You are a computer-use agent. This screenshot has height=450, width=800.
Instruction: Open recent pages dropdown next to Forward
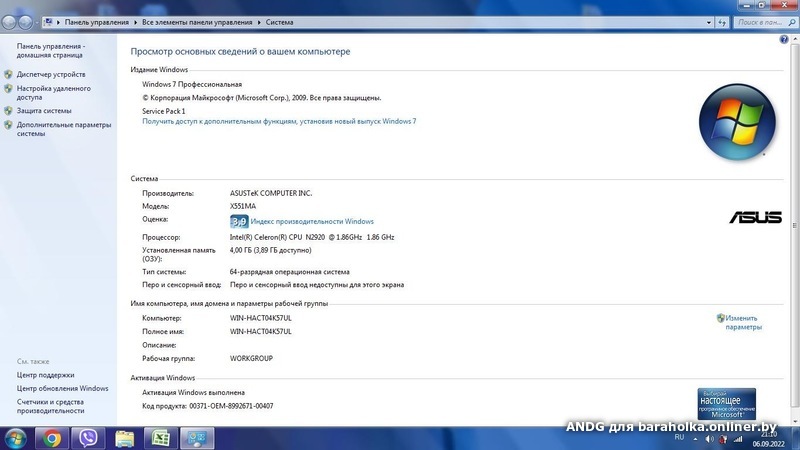click(37, 22)
